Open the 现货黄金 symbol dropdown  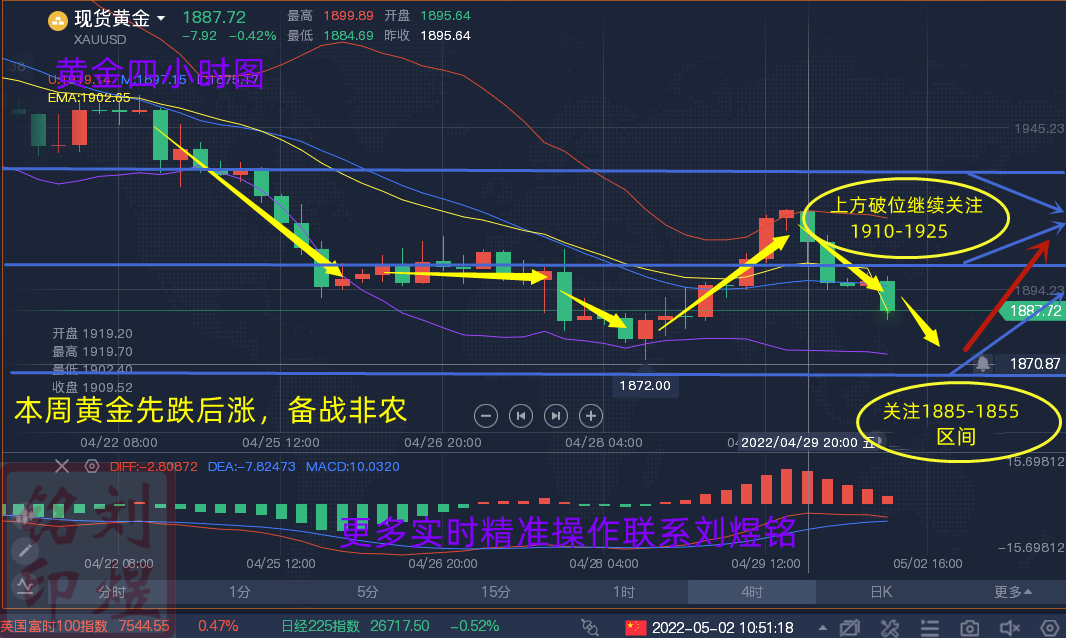(161, 18)
